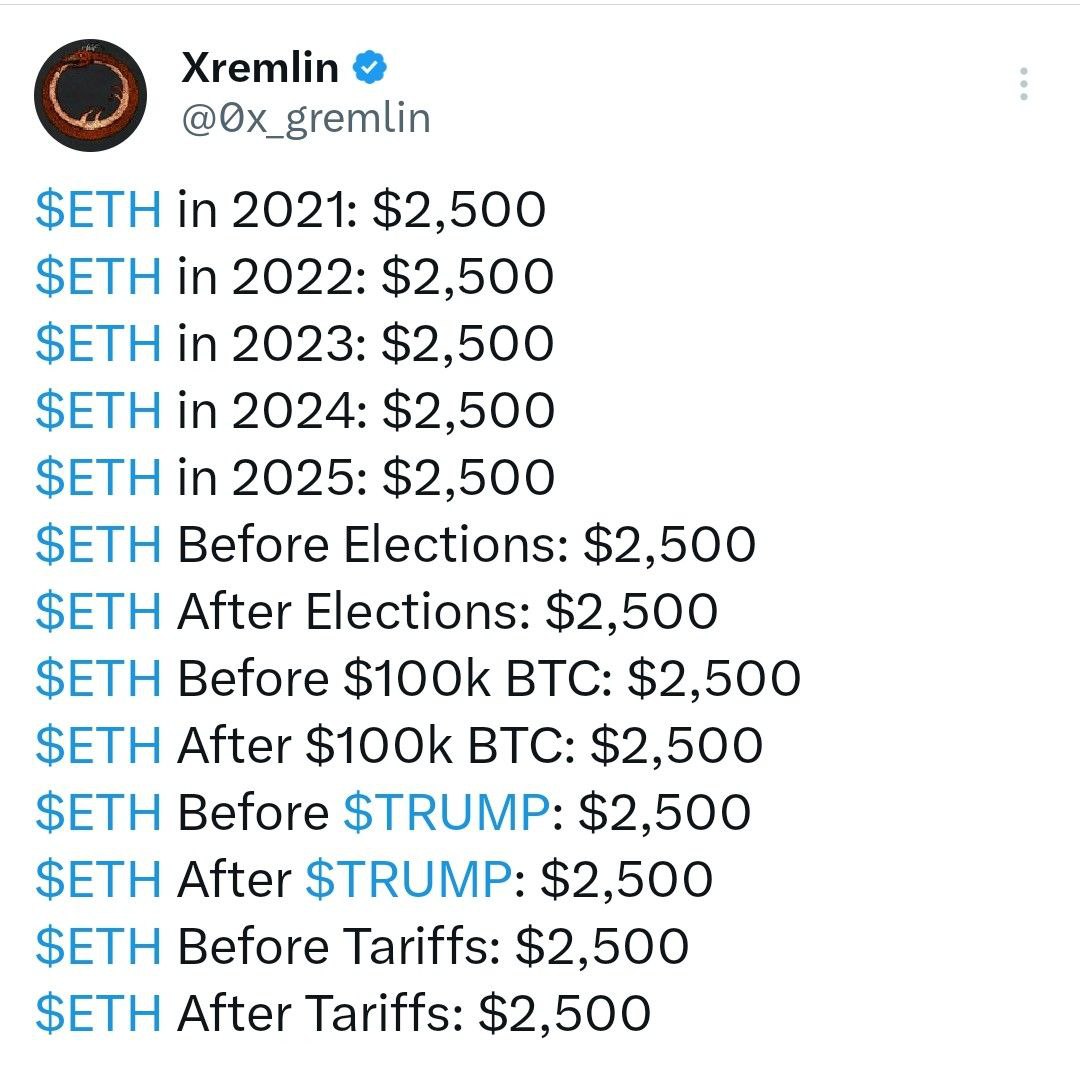Click the $ETH cashtag on the 2025 line
Viewport: 1080px width, 1065px height.
click(x=98, y=477)
